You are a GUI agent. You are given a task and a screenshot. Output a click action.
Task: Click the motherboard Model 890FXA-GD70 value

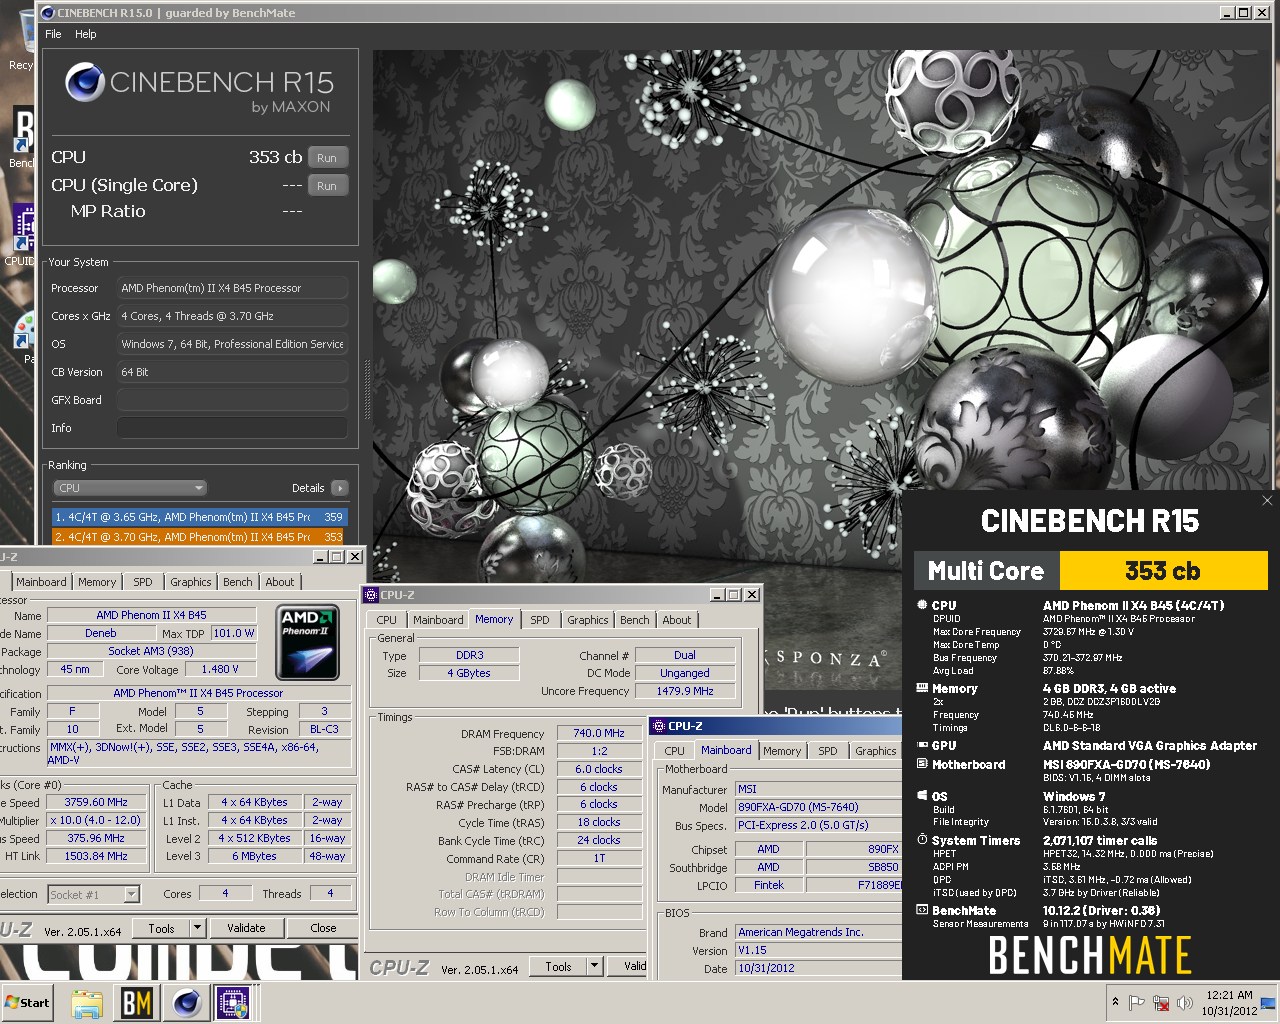tap(818, 807)
